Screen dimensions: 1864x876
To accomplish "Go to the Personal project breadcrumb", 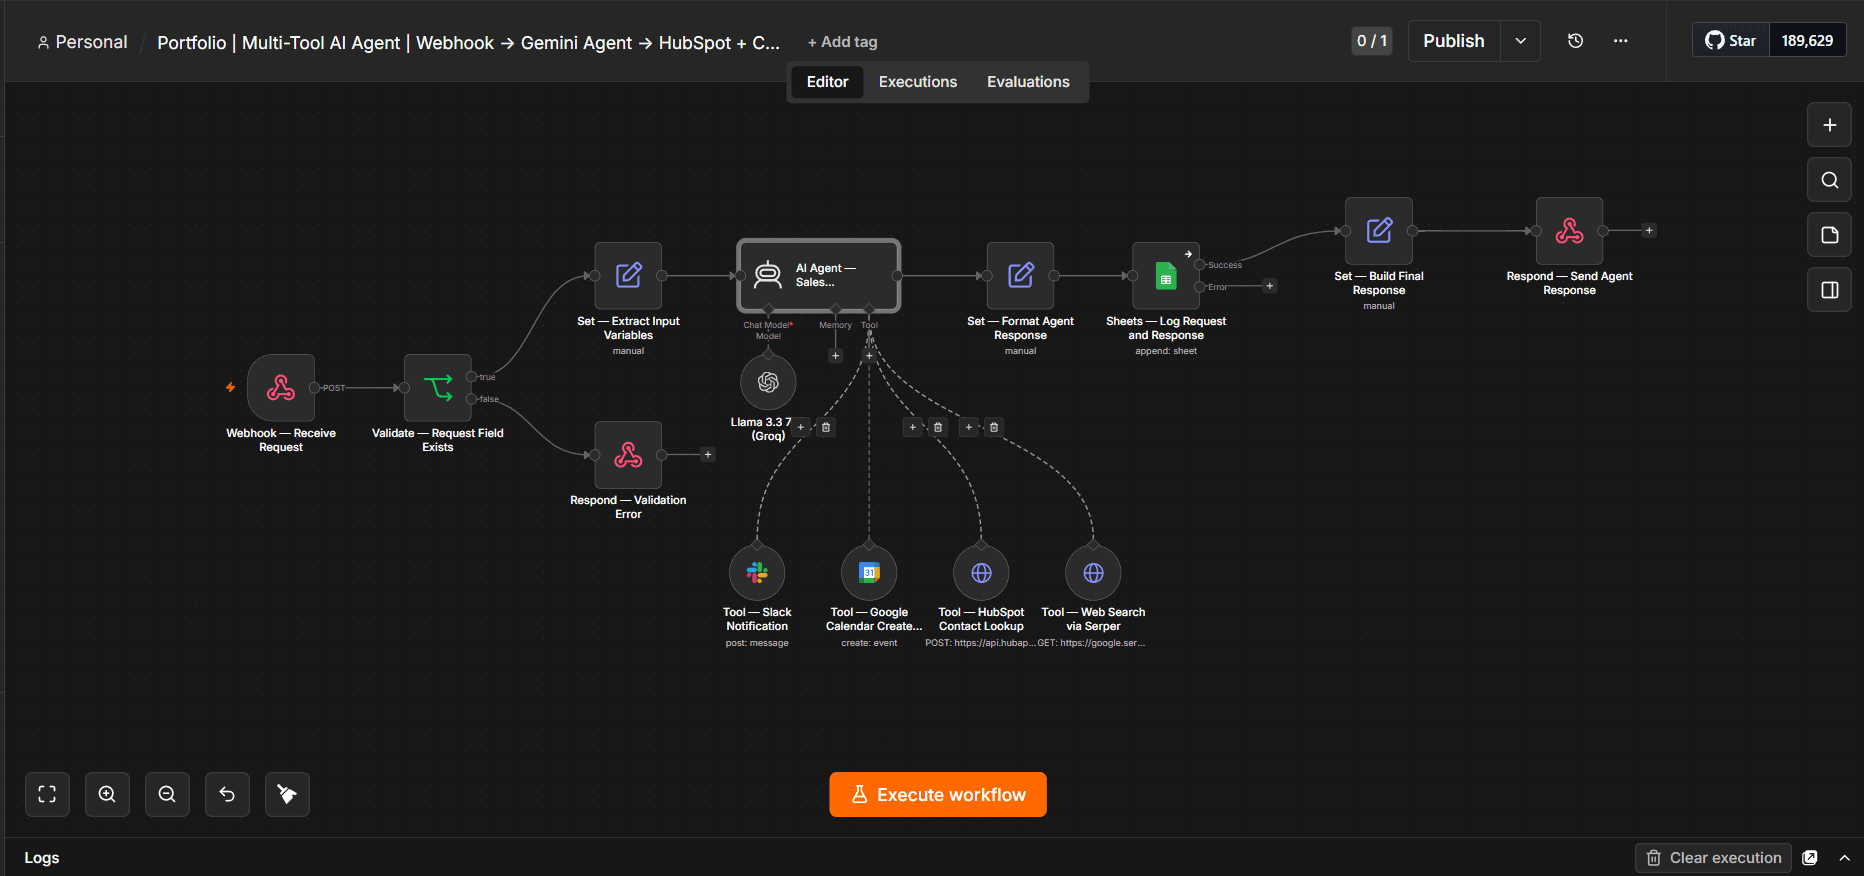I will coord(82,42).
